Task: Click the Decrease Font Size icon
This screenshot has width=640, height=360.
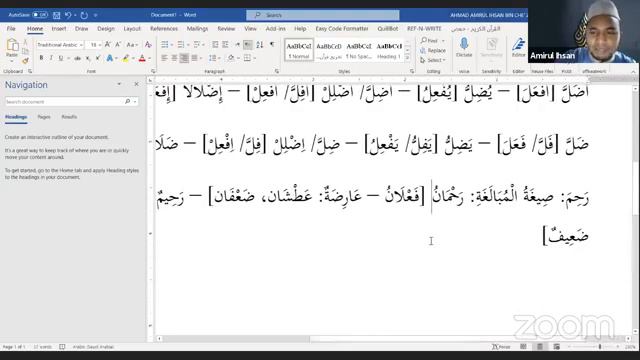Action: (x=118, y=44)
